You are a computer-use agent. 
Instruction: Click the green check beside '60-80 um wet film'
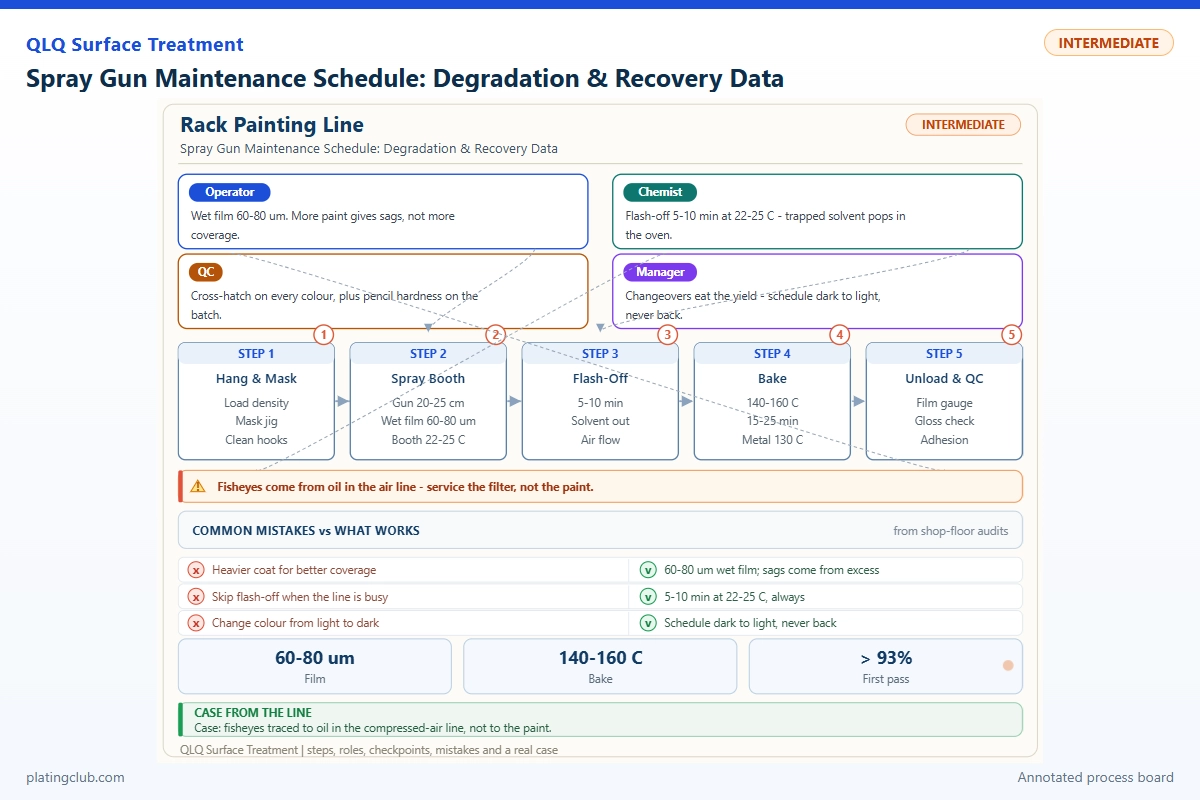pos(648,570)
